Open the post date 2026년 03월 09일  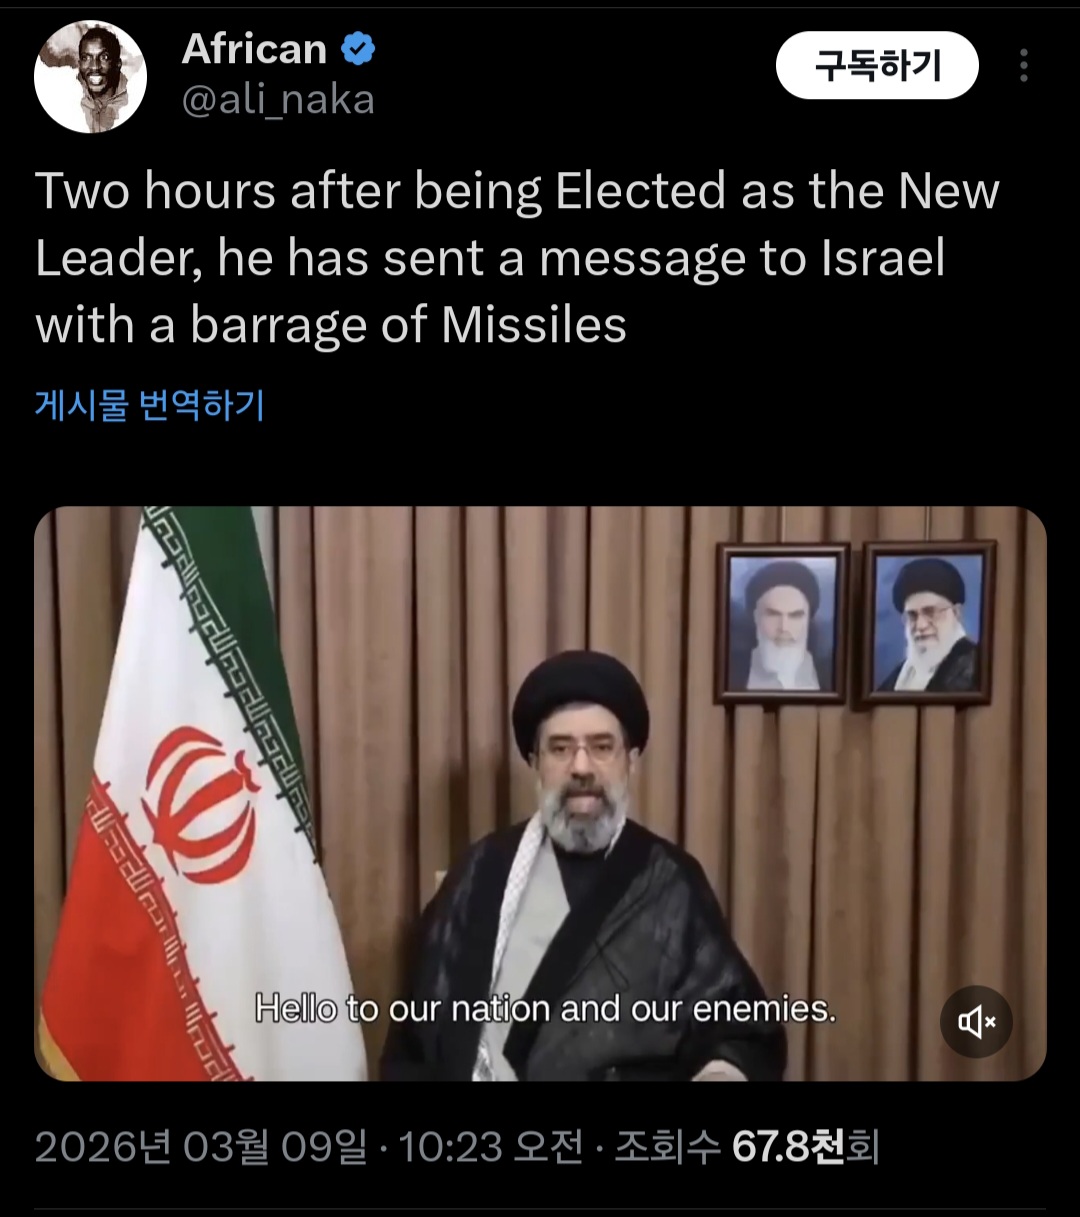[x=201, y=1146]
